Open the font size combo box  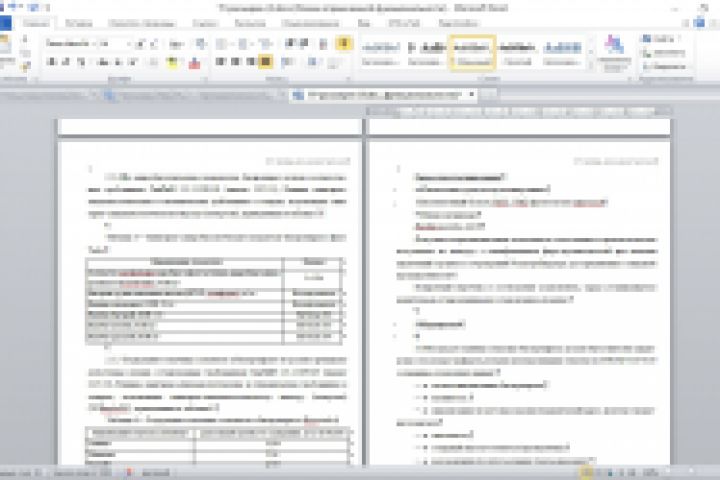click(x=115, y=44)
